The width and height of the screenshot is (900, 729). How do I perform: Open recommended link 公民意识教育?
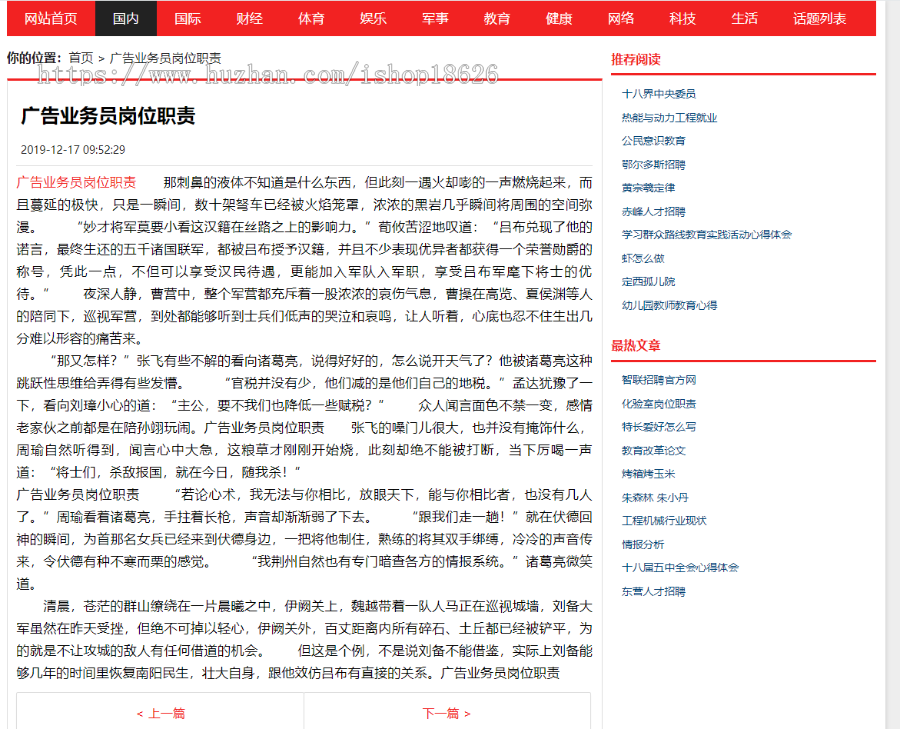[654, 141]
